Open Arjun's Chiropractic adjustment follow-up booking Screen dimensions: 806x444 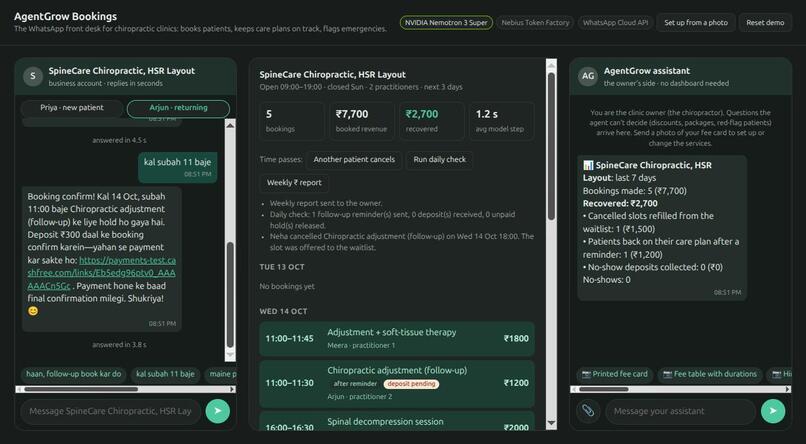pyautogui.click(x=397, y=383)
